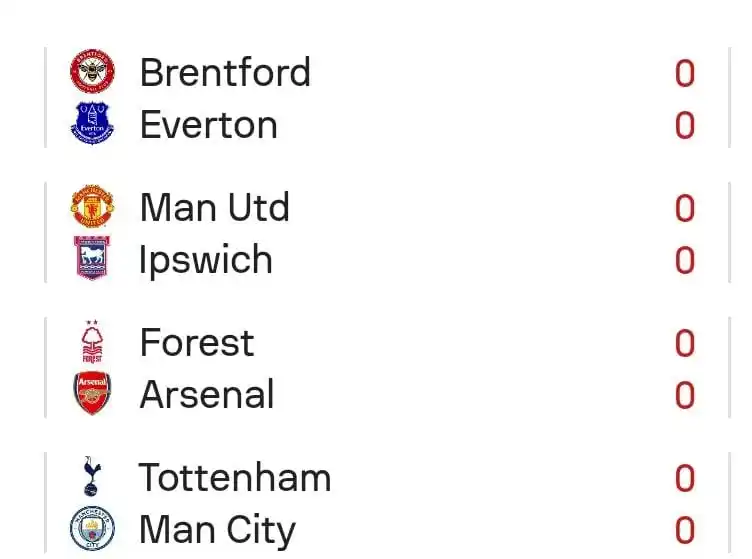Image resolution: width=752 pixels, height=559 pixels.
Task: Click Tottenham's score of 0
Action: click(684, 478)
